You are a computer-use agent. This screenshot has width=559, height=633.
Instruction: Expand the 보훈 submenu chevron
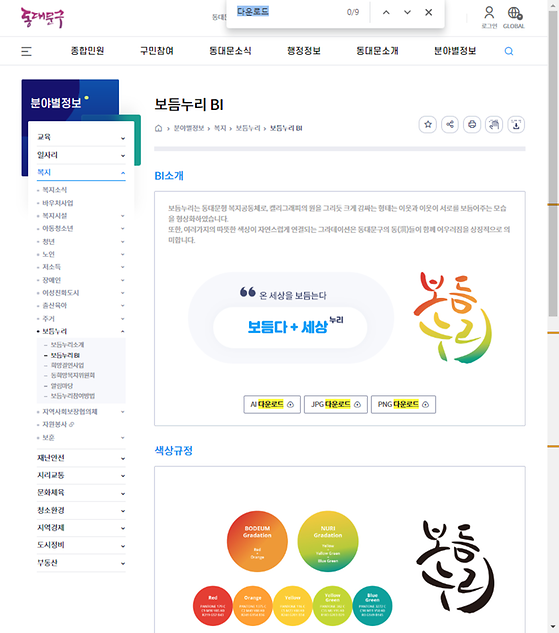click(x=123, y=438)
